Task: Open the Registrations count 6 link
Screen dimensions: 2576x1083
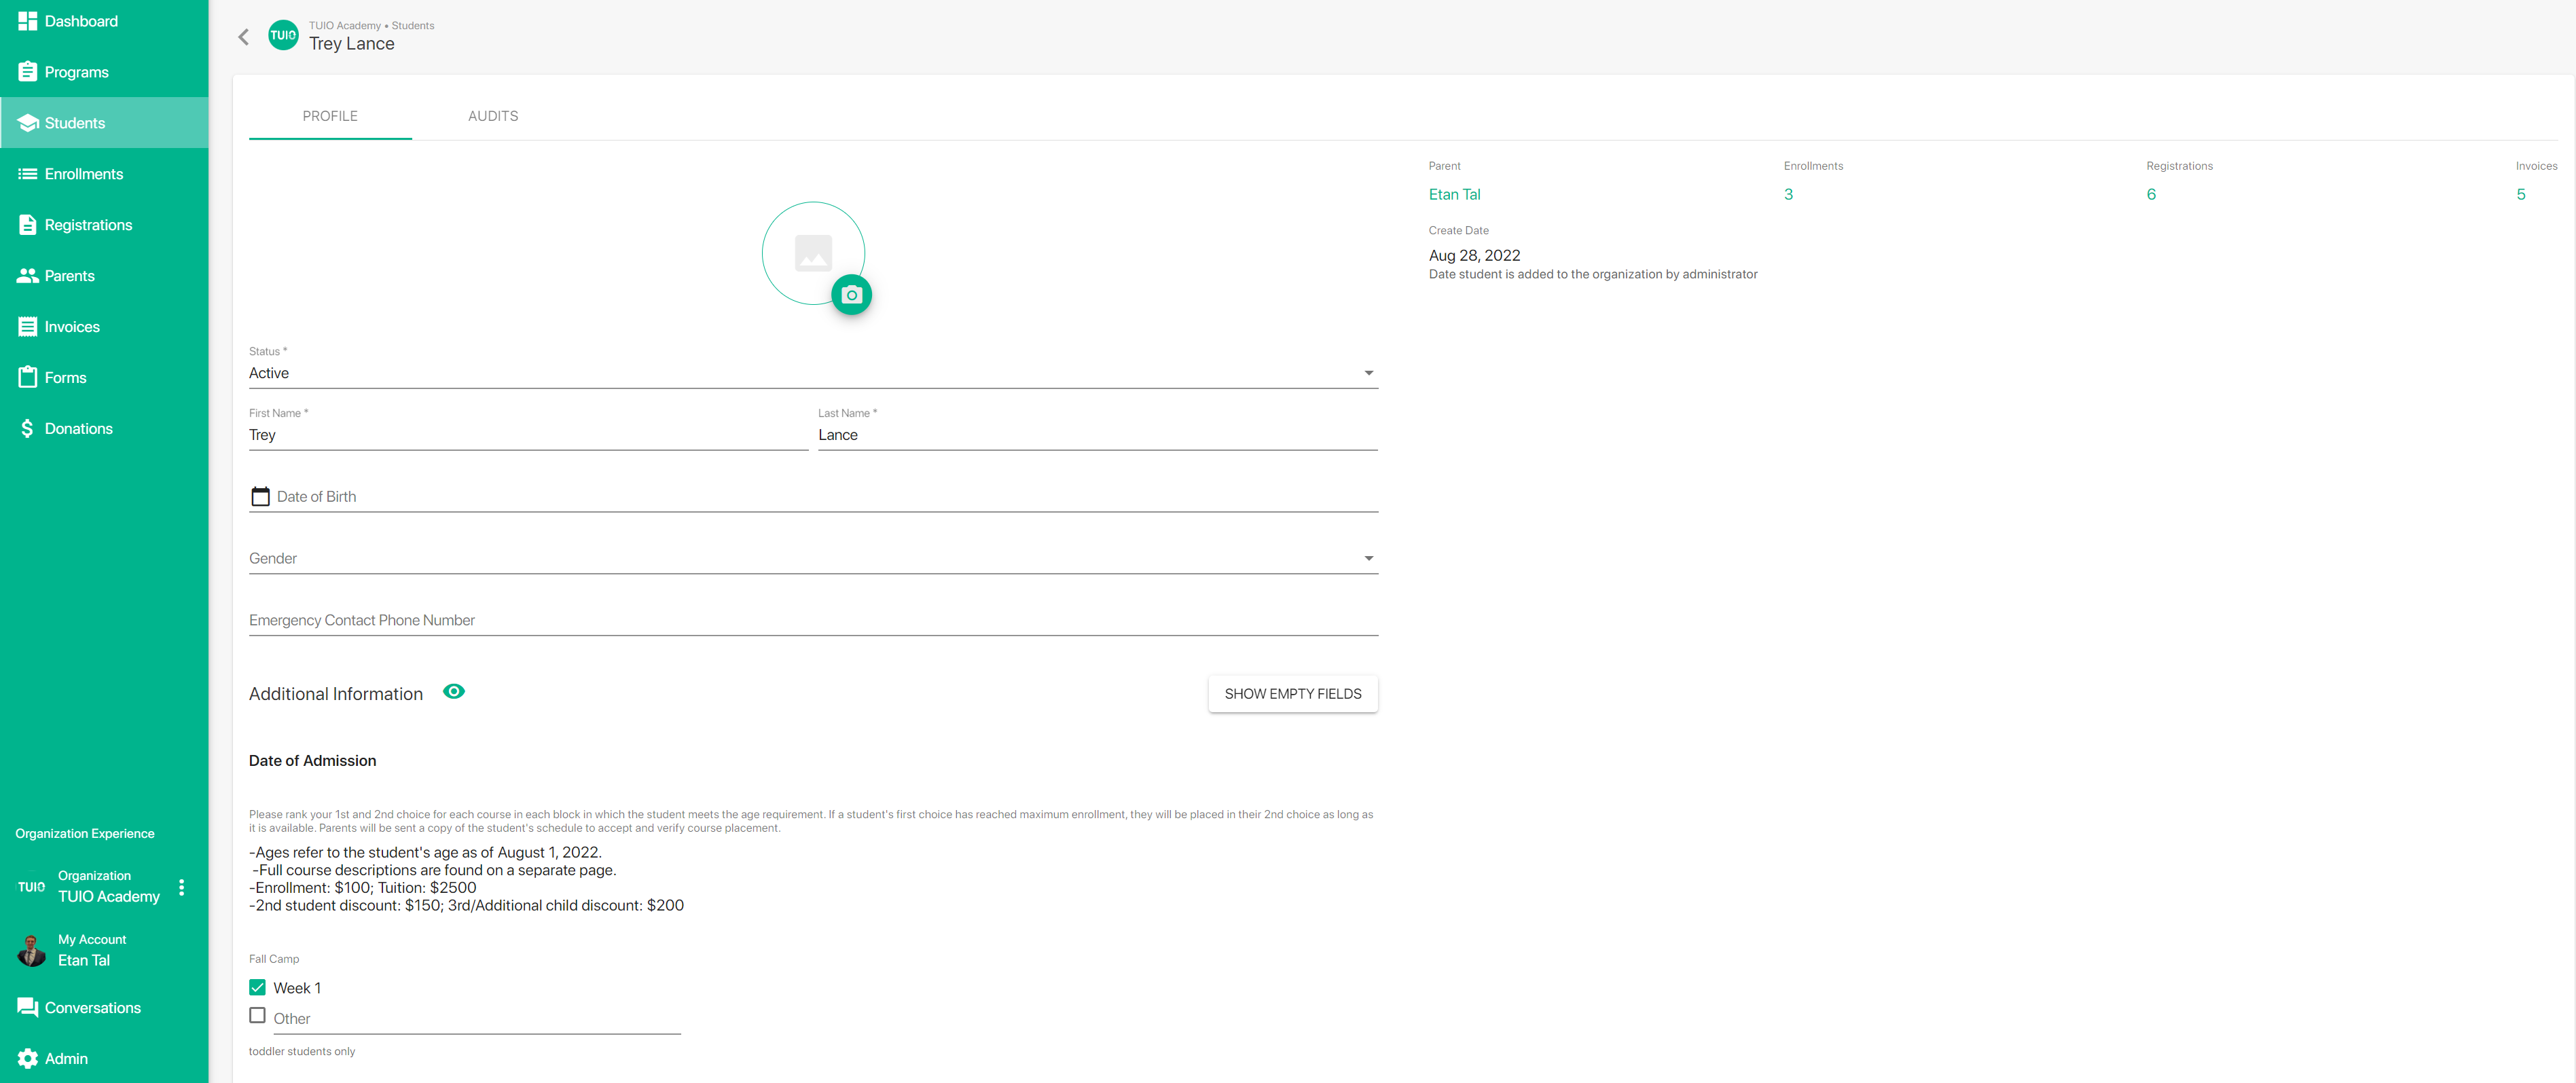Action: coord(2151,194)
